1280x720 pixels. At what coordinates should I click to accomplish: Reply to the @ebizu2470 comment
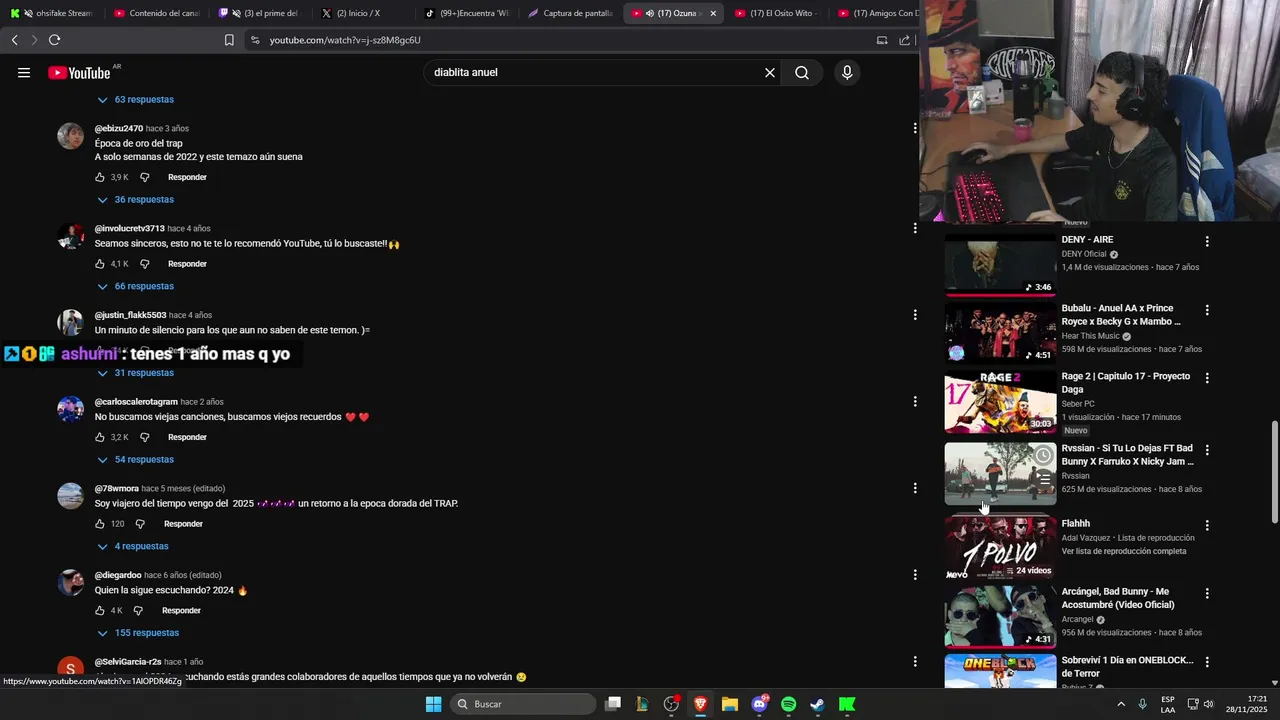pyautogui.click(x=187, y=177)
